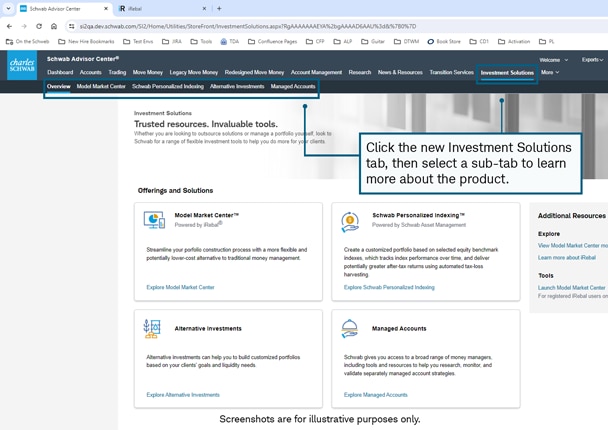Open site information icon in address bar
Viewport: 608px width, 430px height.
(x=71, y=26)
